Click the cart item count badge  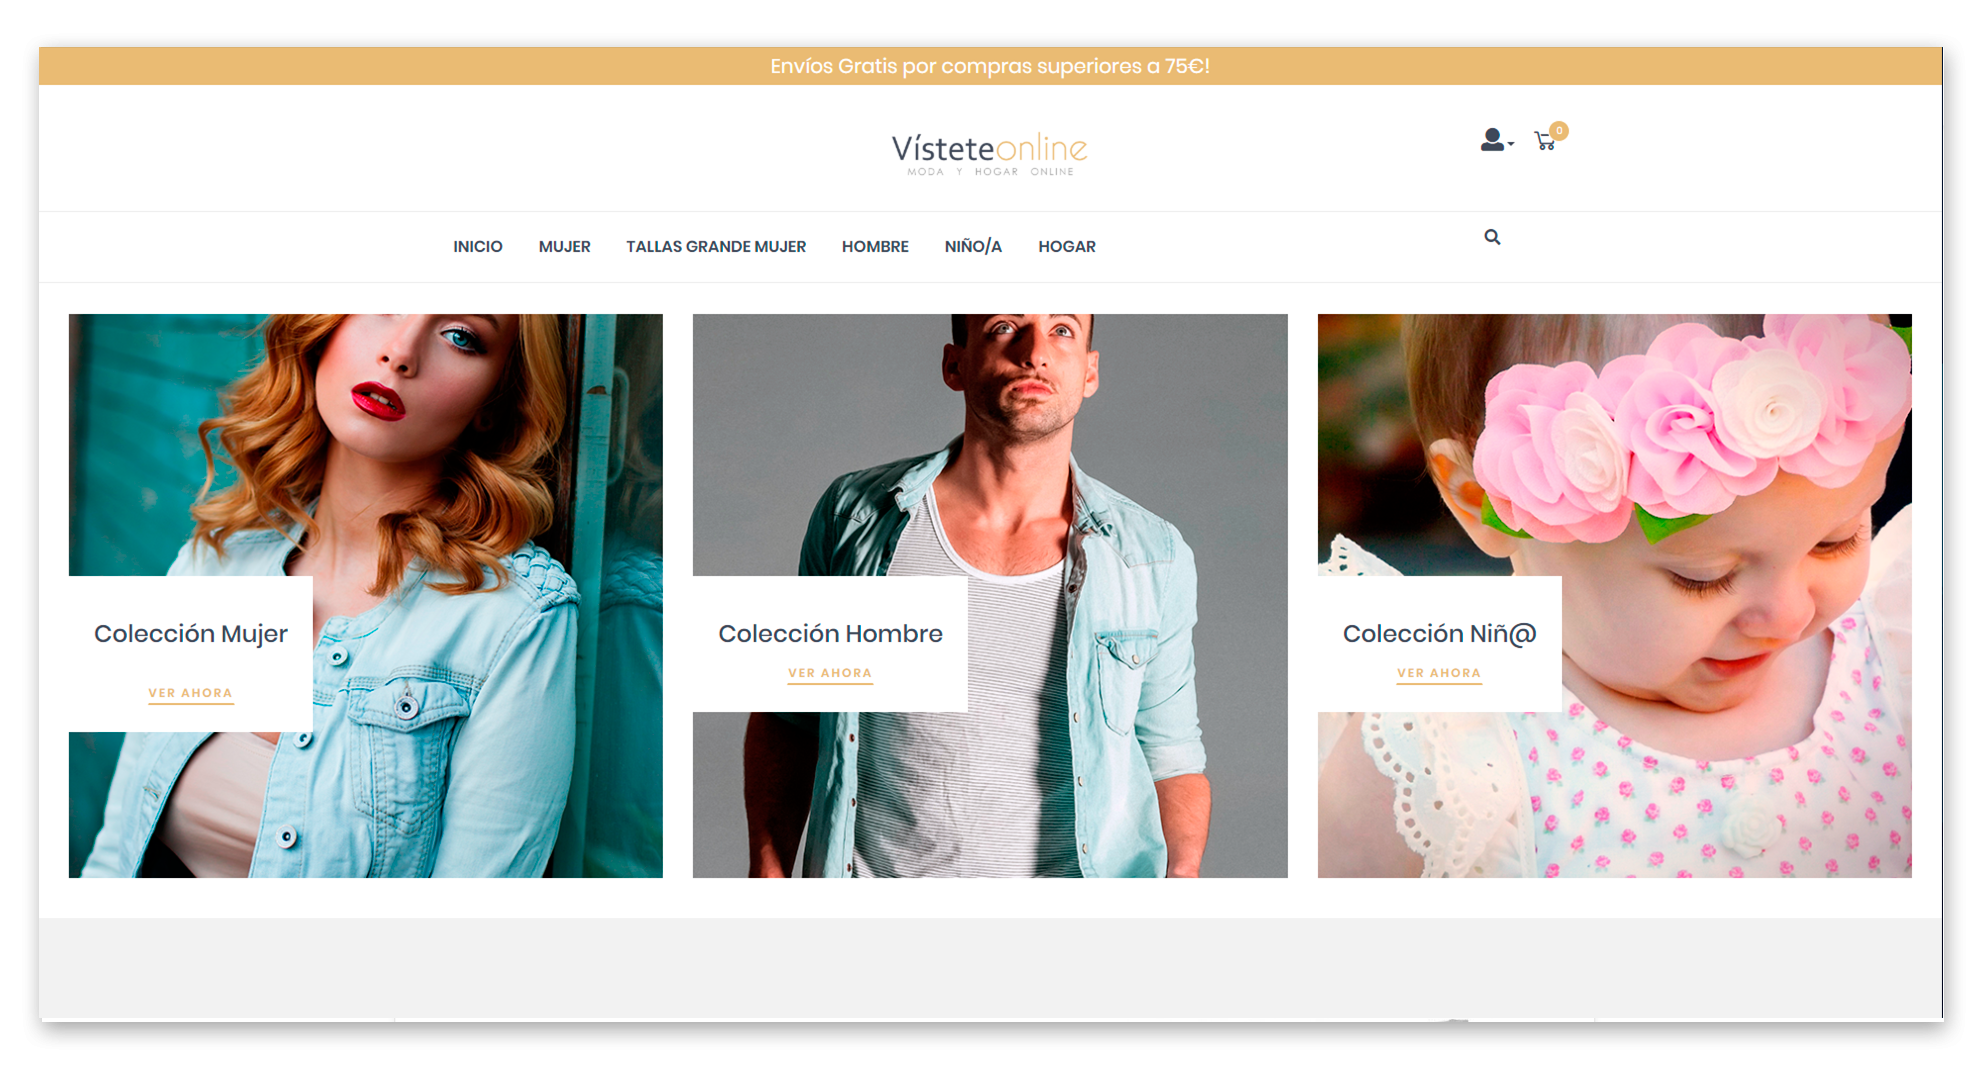tap(1559, 130)
